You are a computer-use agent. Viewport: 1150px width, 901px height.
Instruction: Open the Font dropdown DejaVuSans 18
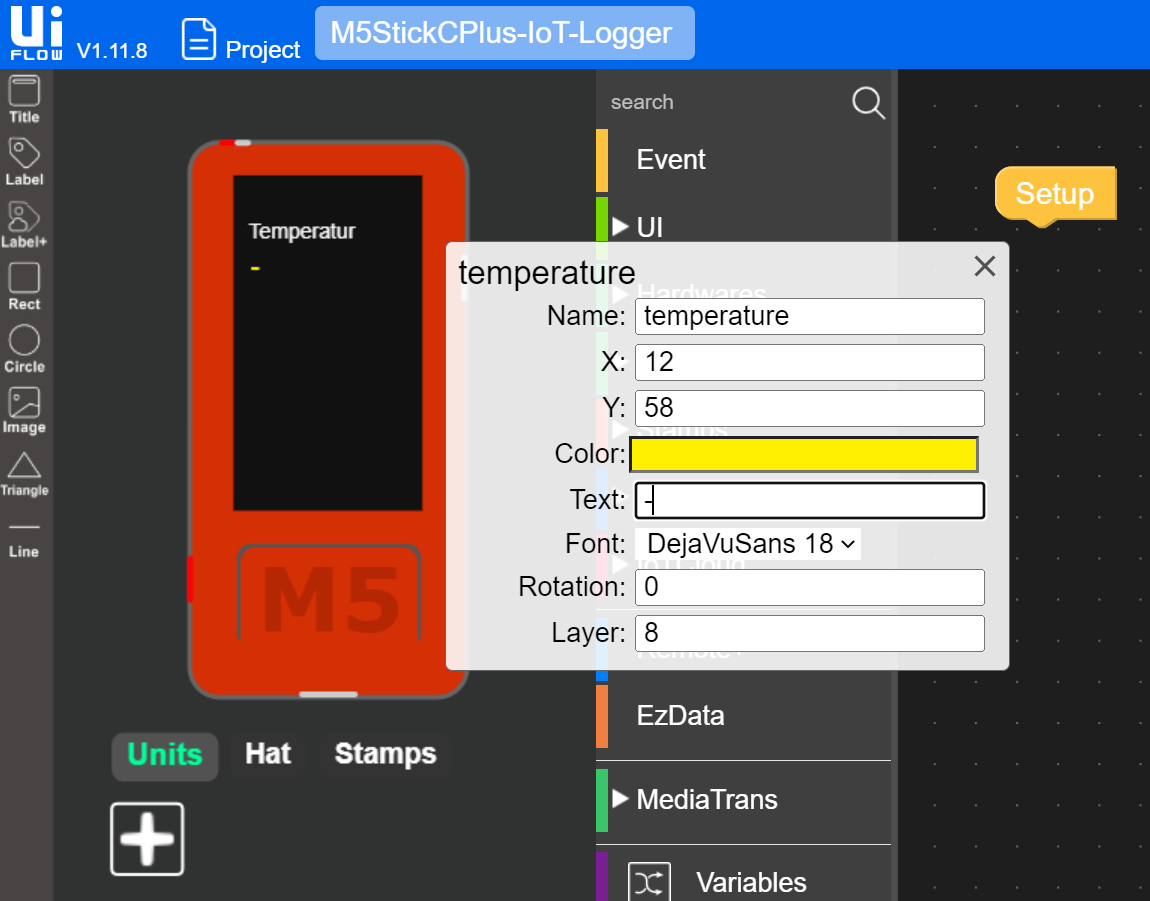[x=747, y=544]
